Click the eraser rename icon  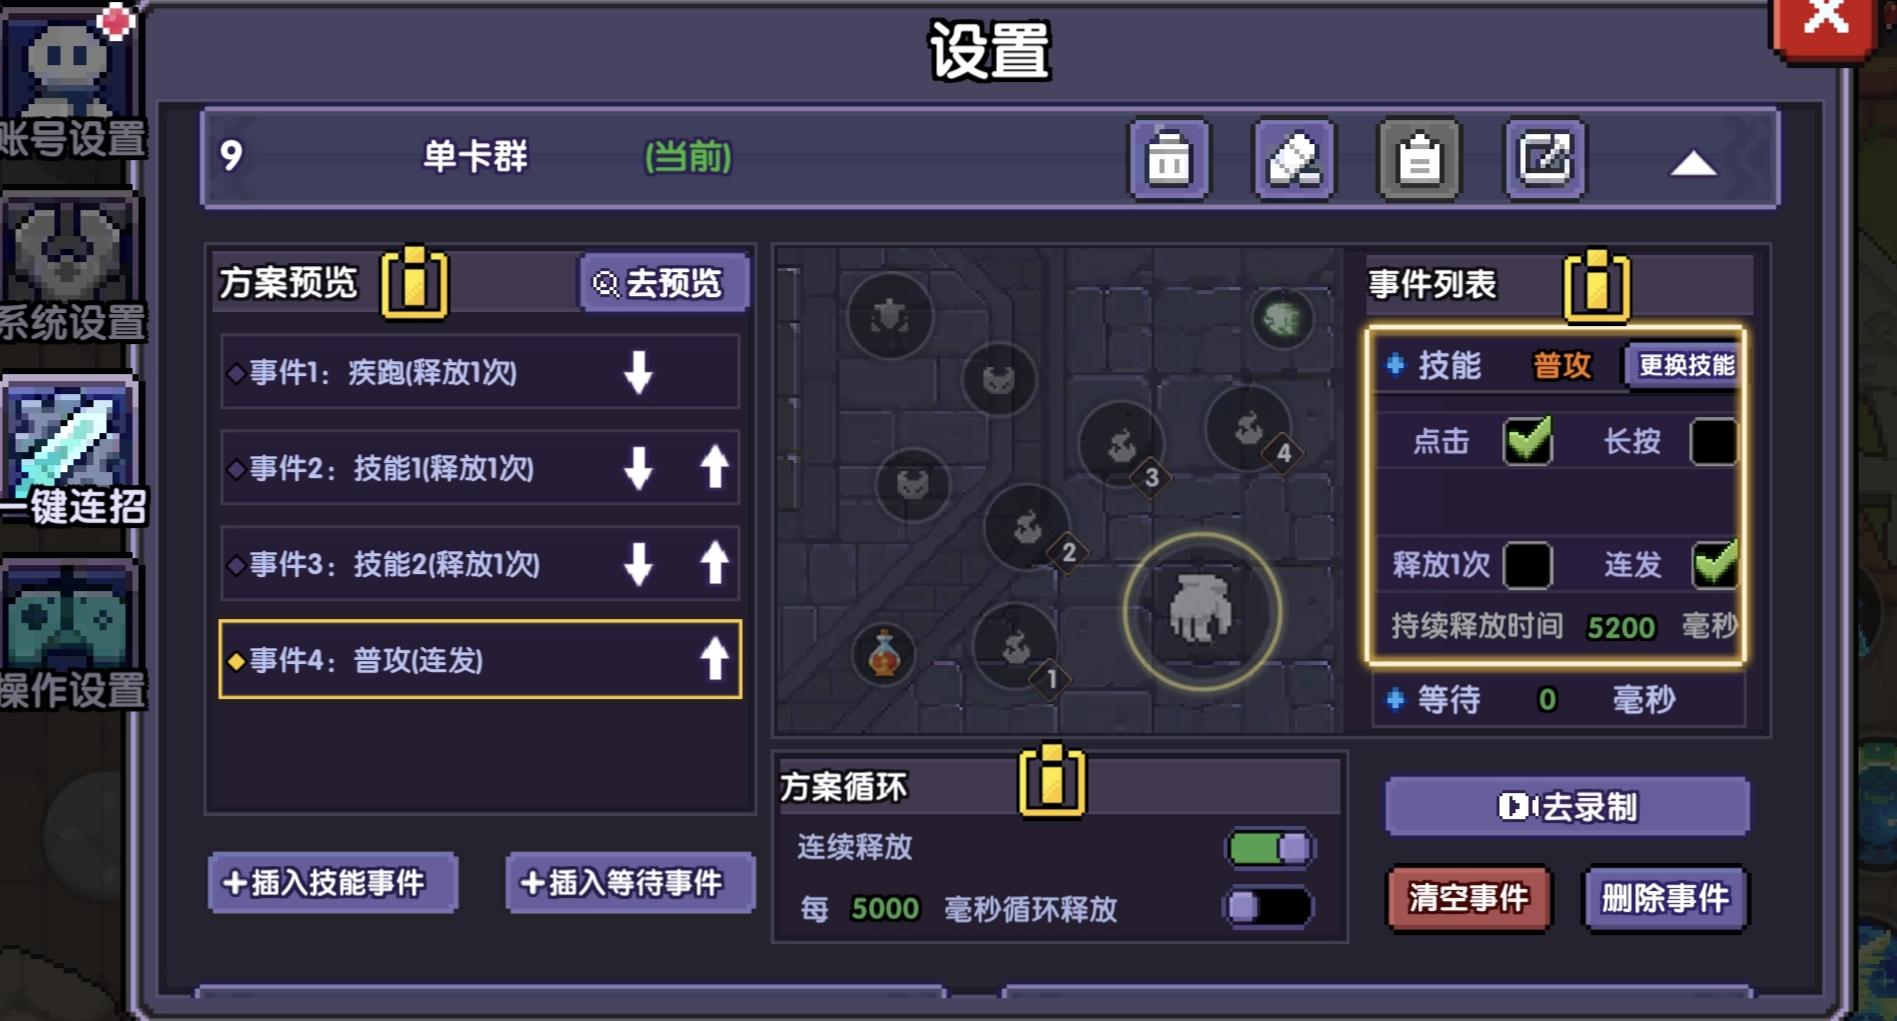1293,159
